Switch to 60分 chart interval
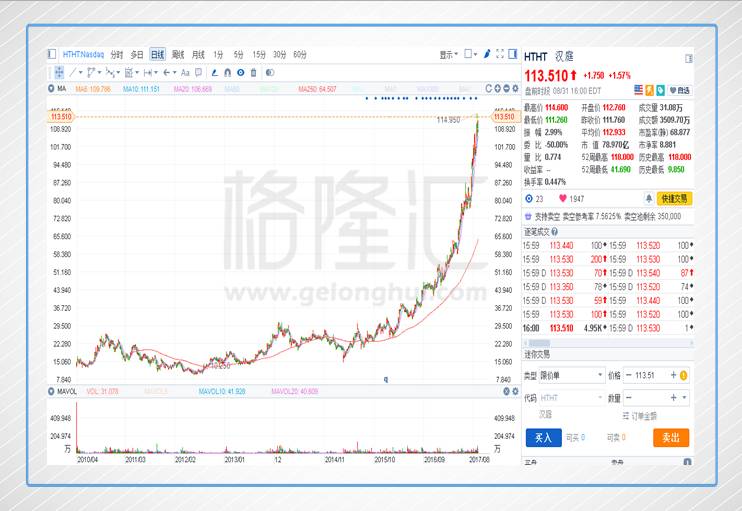 [x=300, y=54]
